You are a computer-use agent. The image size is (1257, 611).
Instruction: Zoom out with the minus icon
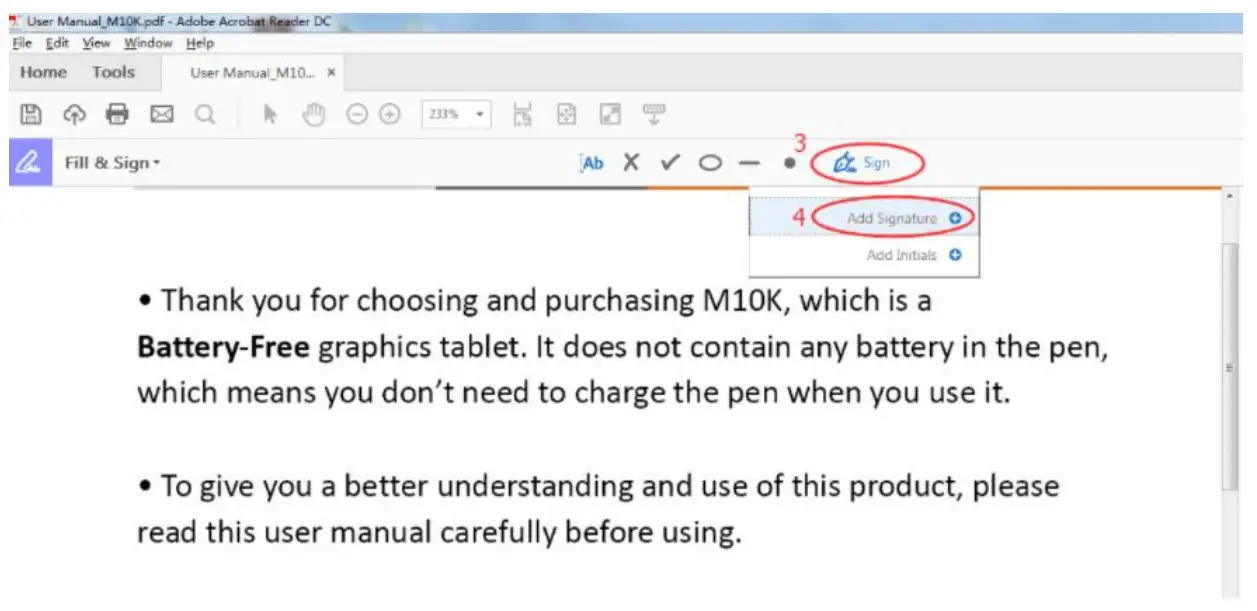point(358,114)
